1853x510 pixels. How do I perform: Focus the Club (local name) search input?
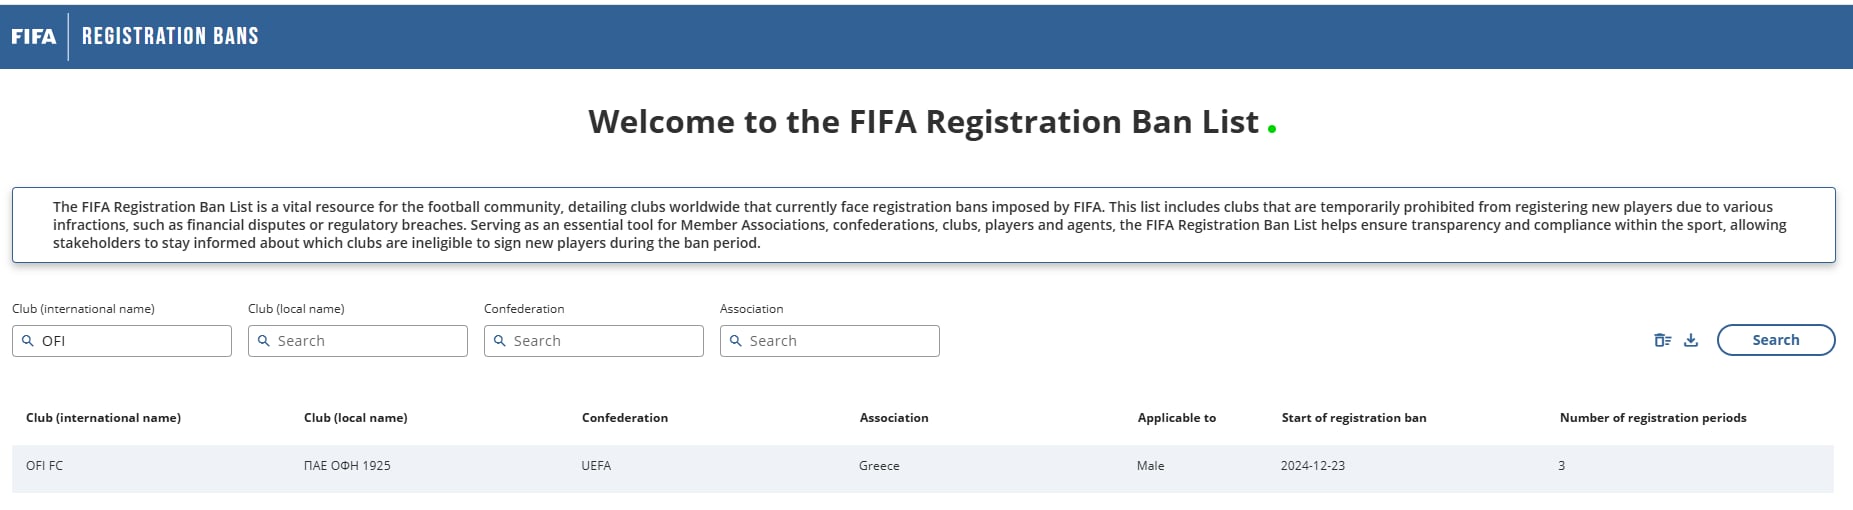(358, 341)
